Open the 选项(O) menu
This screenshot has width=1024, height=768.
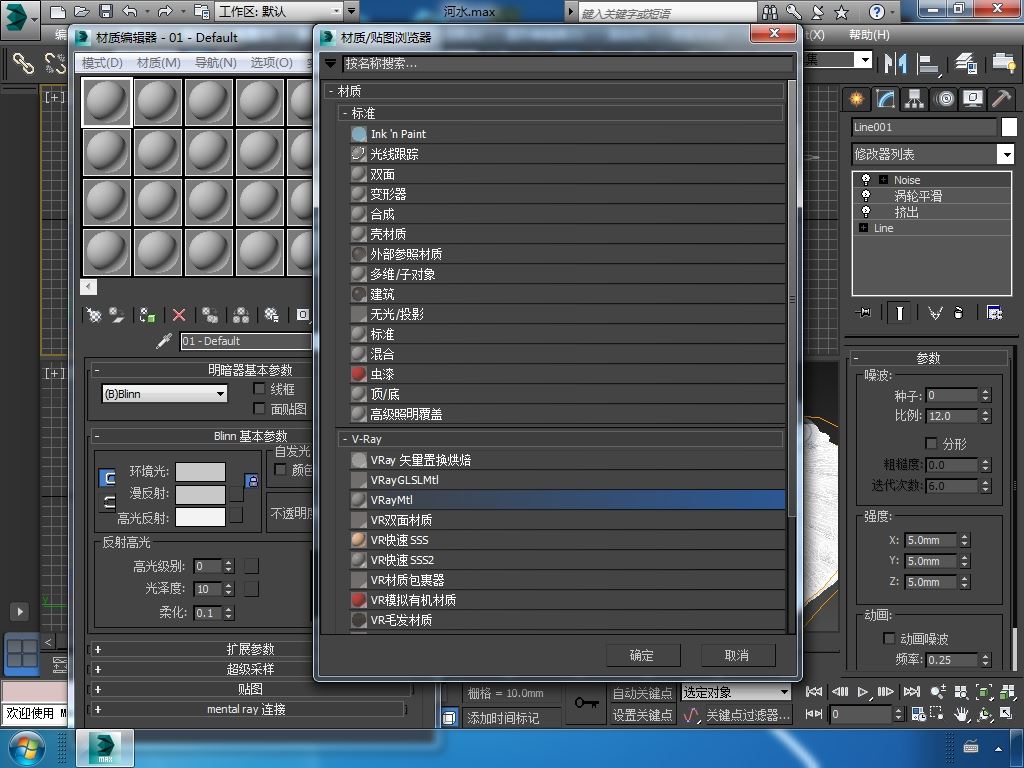pos(272,63)
